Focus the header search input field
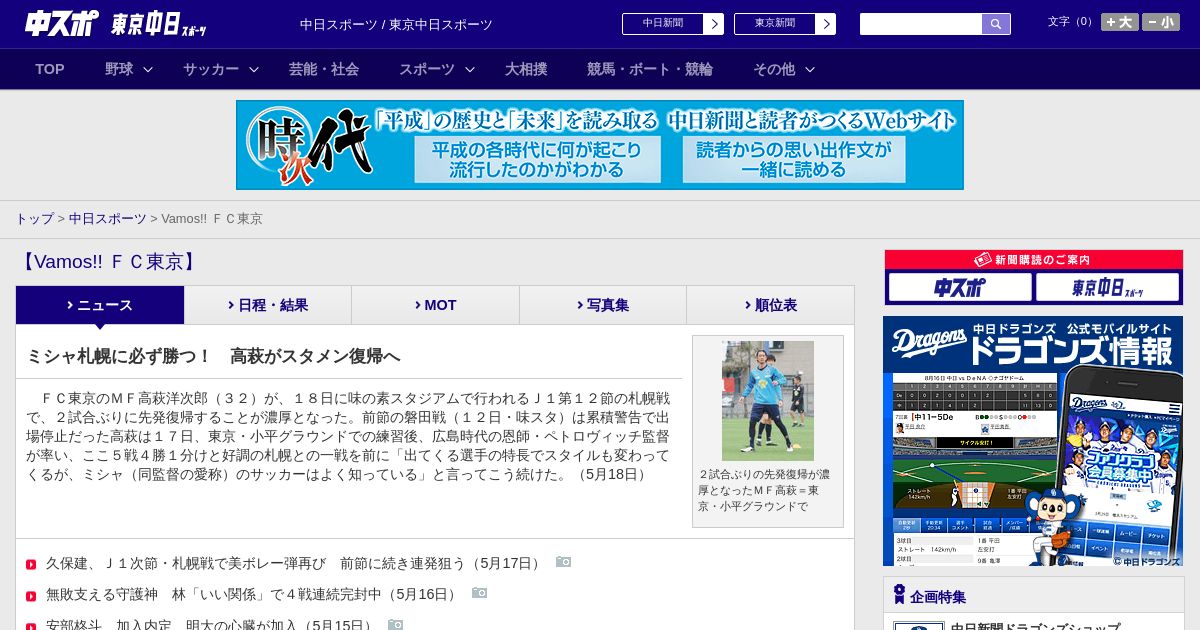The height and width of the screenshot is (630, 1200). click(x=921, y=24)
